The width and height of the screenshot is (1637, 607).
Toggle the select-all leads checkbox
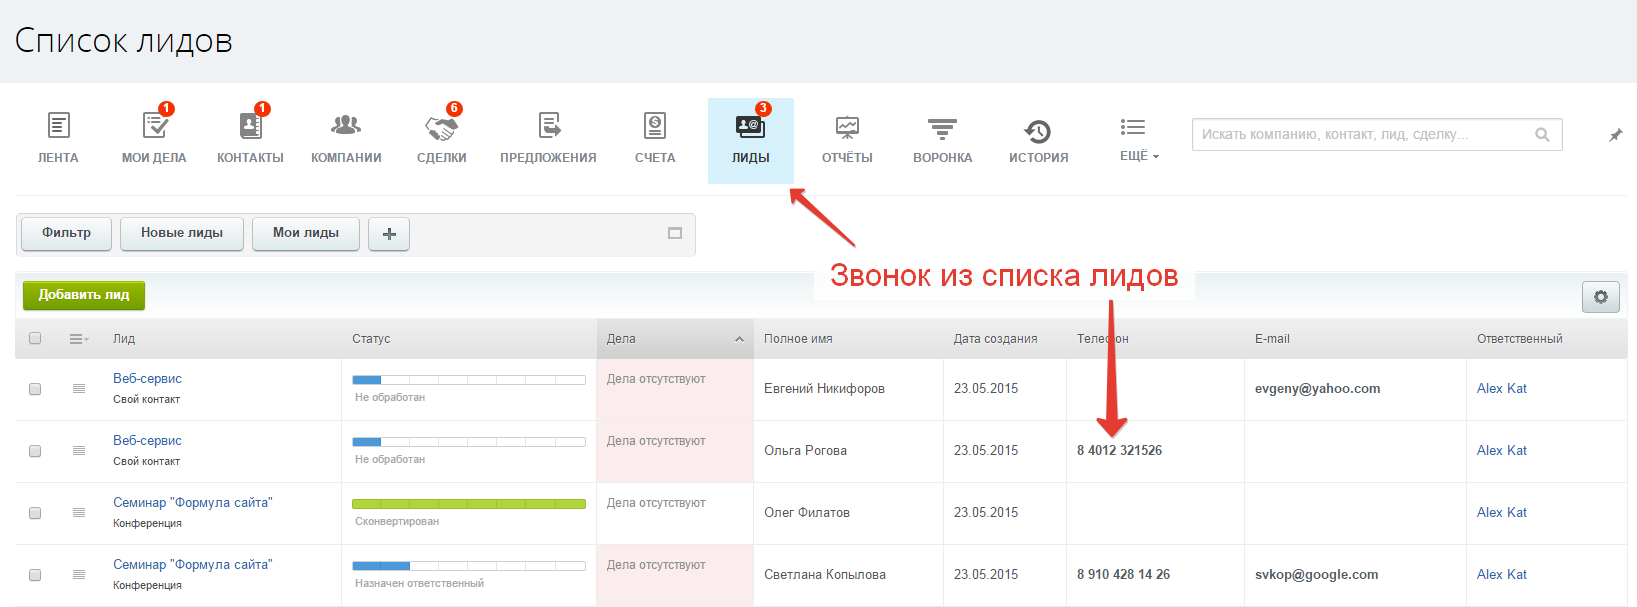click(35, 339)
